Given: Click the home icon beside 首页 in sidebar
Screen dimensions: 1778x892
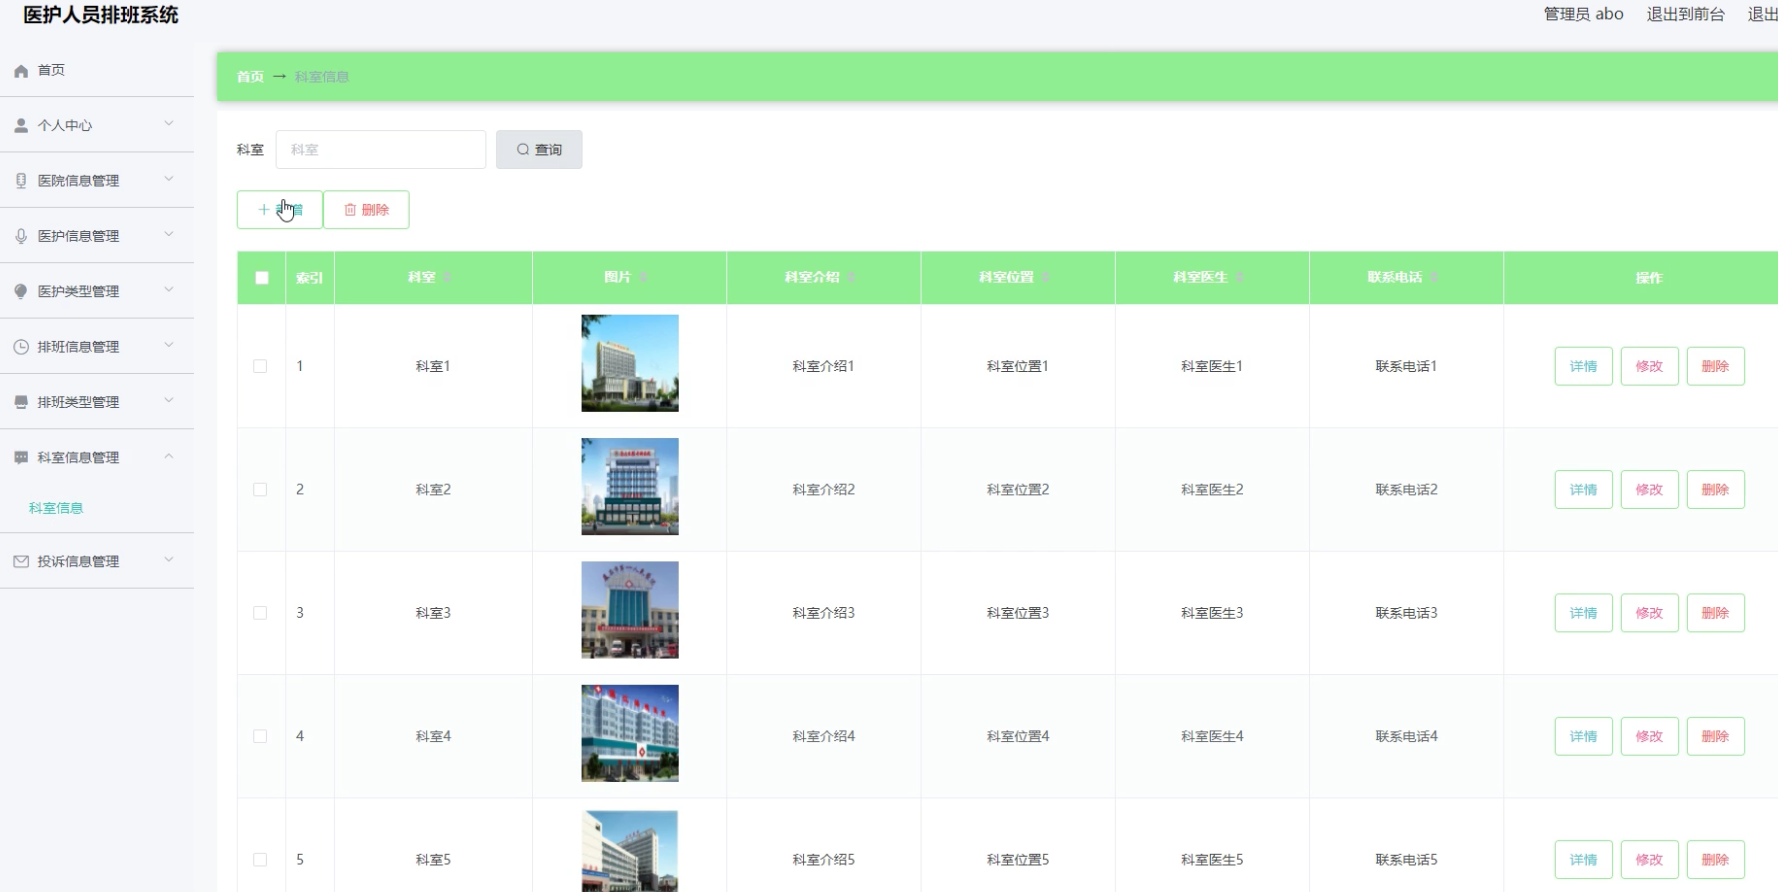Looking at the screenshot, I should tap(21, 71).
